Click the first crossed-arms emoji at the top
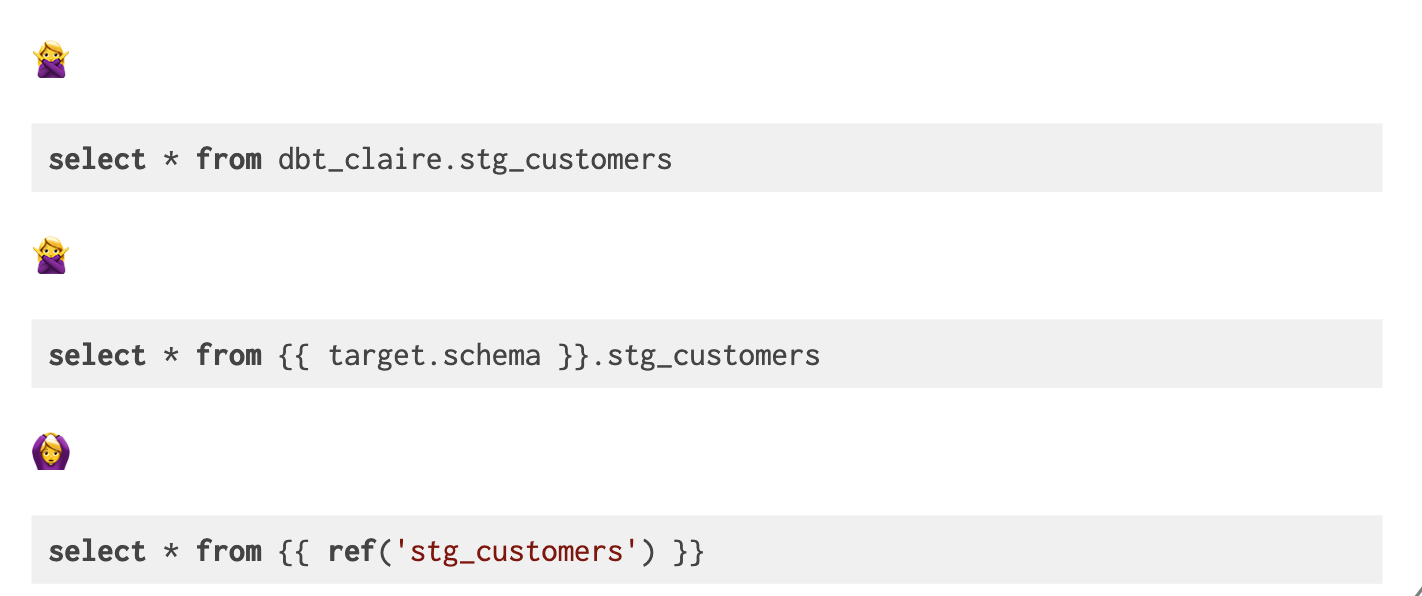The height and width of the screenshot is (596, 1422). tap(51, 60)
